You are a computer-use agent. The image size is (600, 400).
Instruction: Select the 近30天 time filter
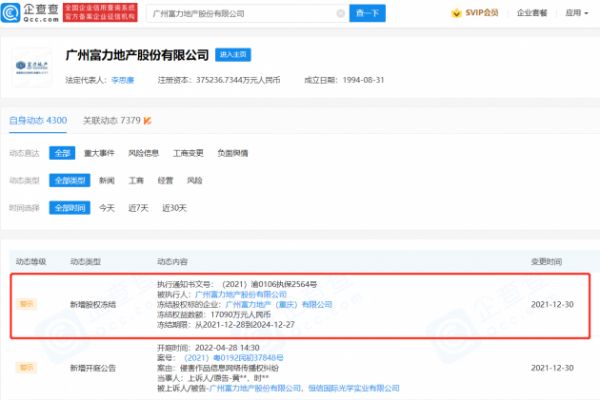(174, 208)
